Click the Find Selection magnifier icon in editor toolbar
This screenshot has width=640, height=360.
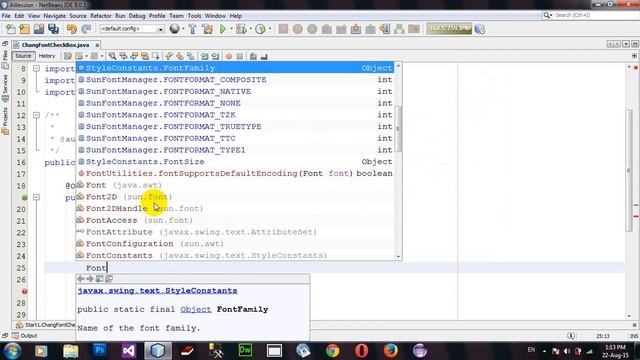coord(112,56)
